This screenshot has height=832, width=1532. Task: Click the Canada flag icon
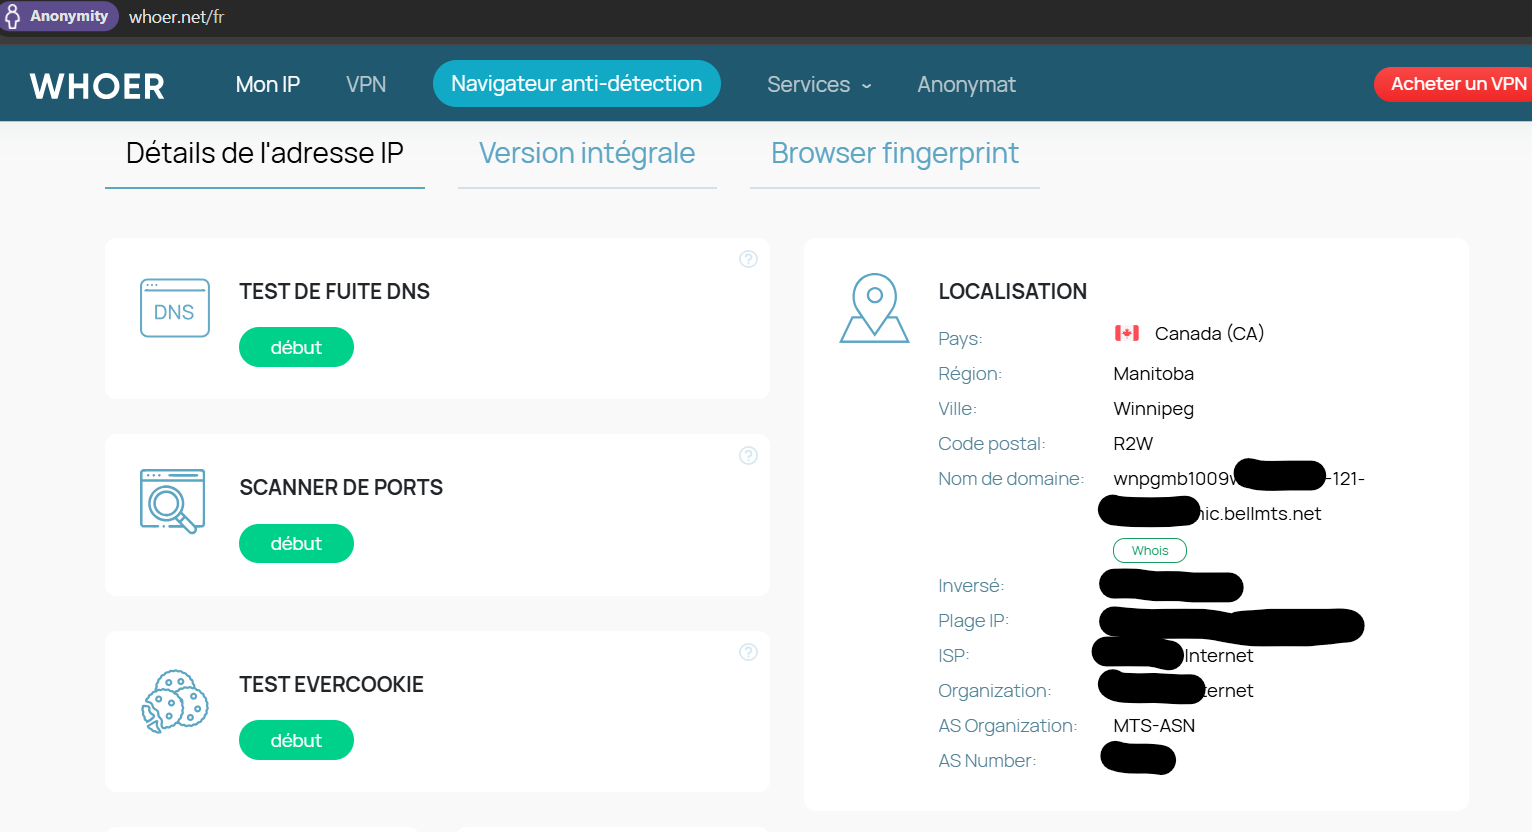tap(1127, 333)
